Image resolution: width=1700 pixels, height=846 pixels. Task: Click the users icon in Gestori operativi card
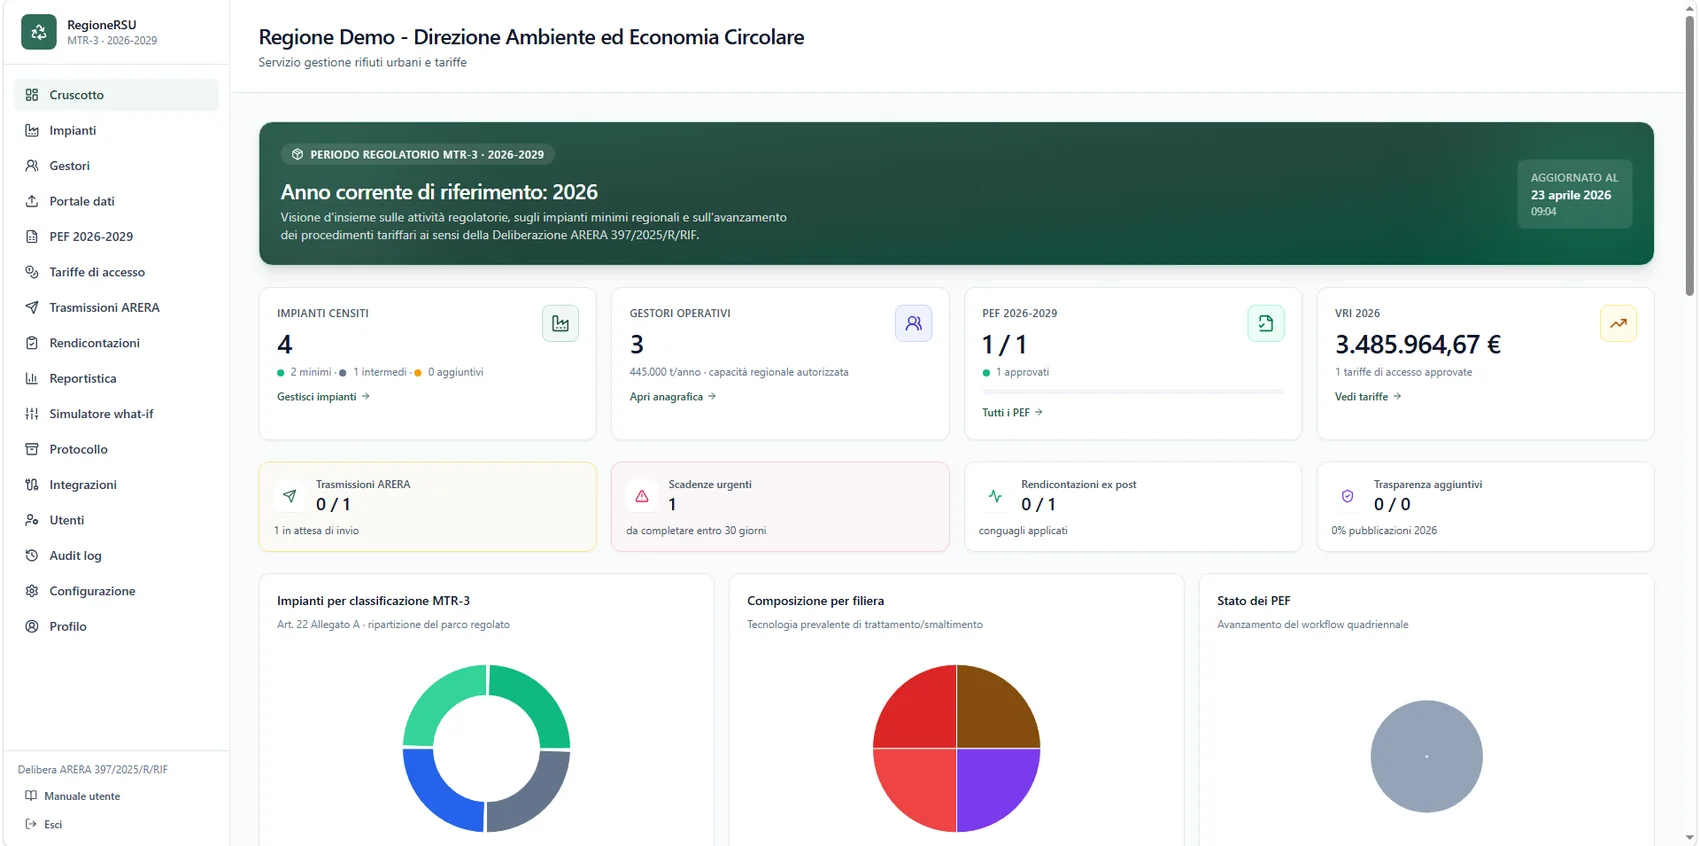(x=913, y=323)
